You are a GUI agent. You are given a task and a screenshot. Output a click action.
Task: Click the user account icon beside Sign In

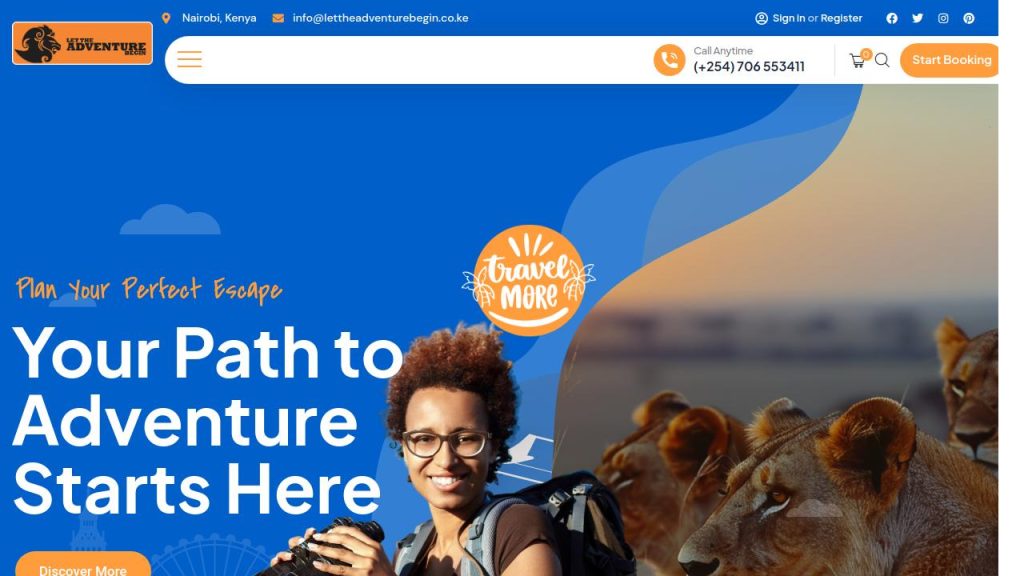(x=761, y=18)
